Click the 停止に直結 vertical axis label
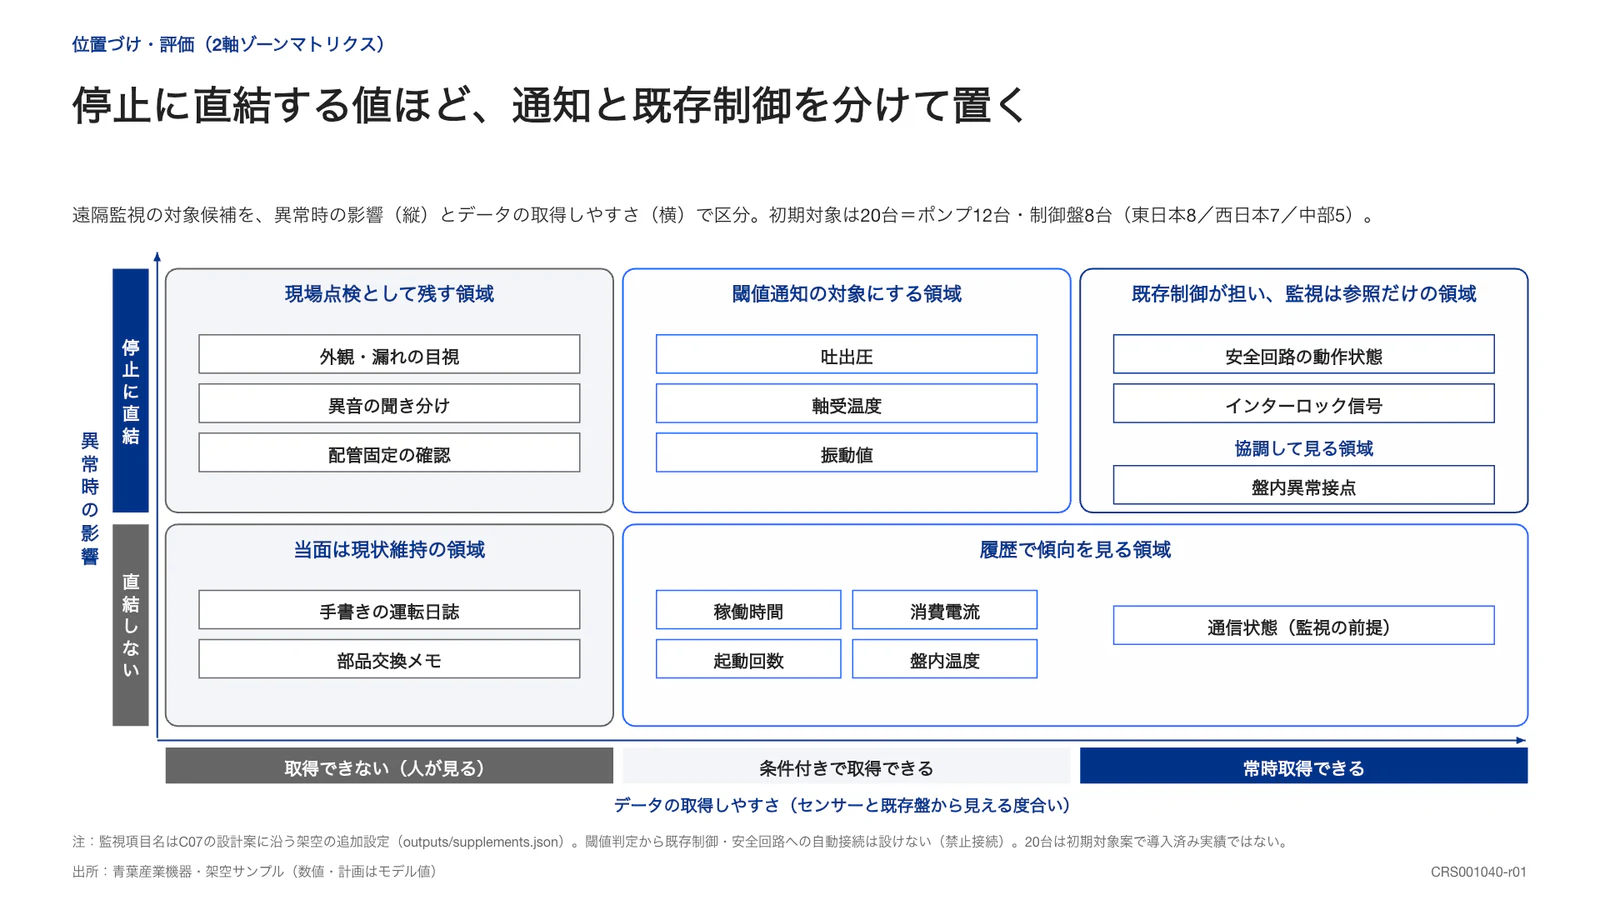The height and width of the screenshot is (900, 1600). (x=130, y=391)
